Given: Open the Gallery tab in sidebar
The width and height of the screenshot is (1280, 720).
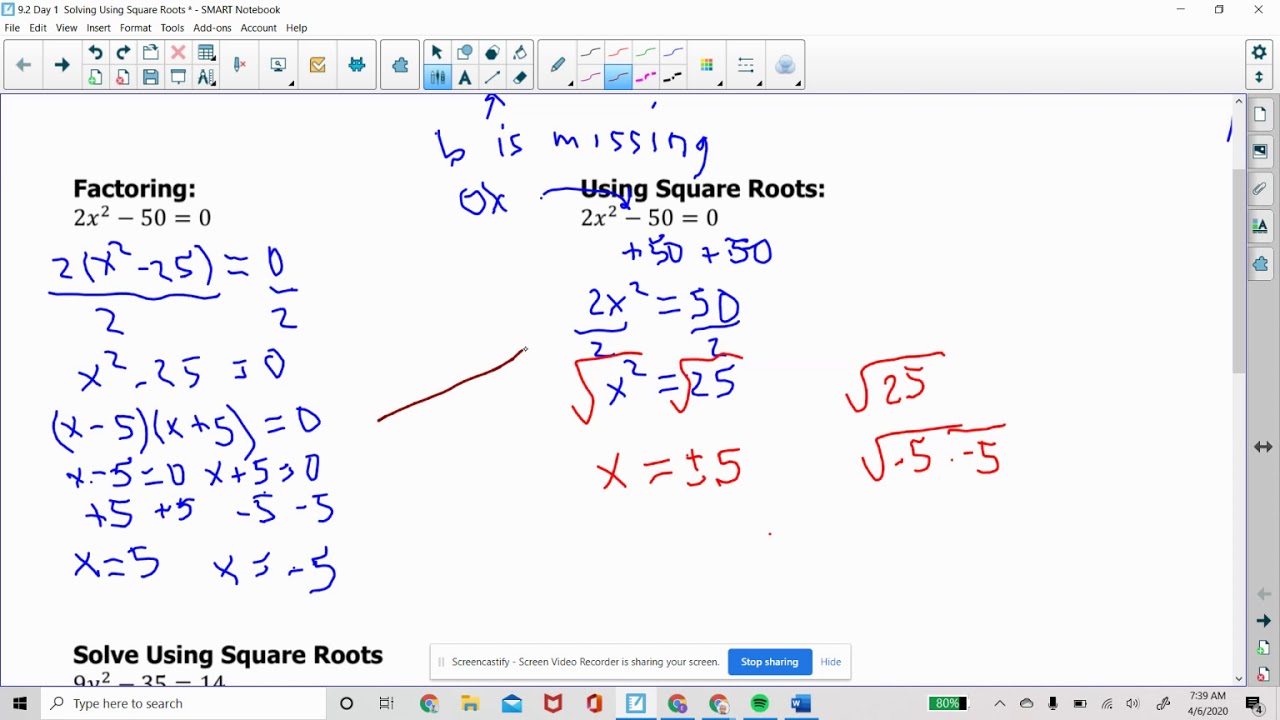Looking at the screenshot, I should 1260,151.
